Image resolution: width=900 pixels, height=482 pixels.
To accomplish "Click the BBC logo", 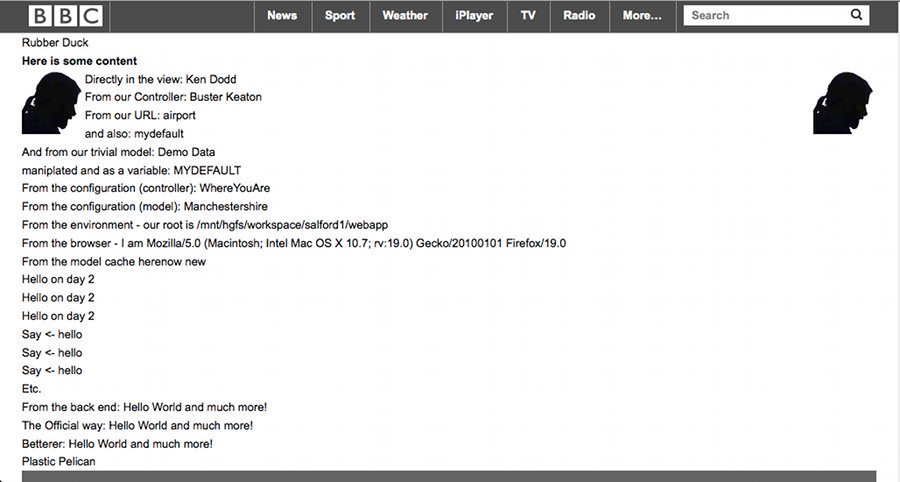I will click(66, 15).
